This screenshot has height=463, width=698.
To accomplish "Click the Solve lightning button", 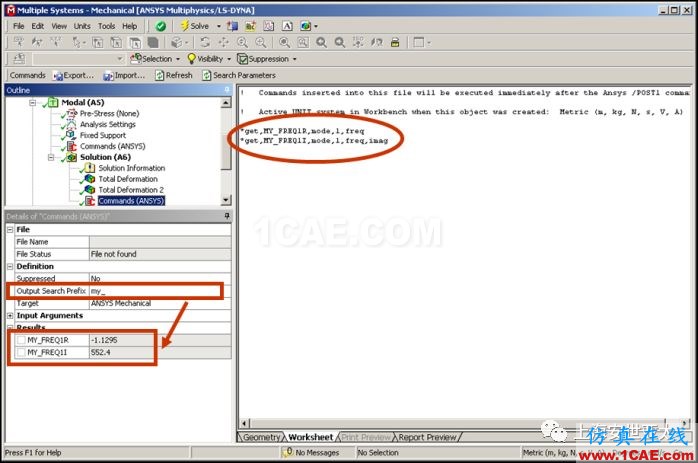I will (195, 26).
